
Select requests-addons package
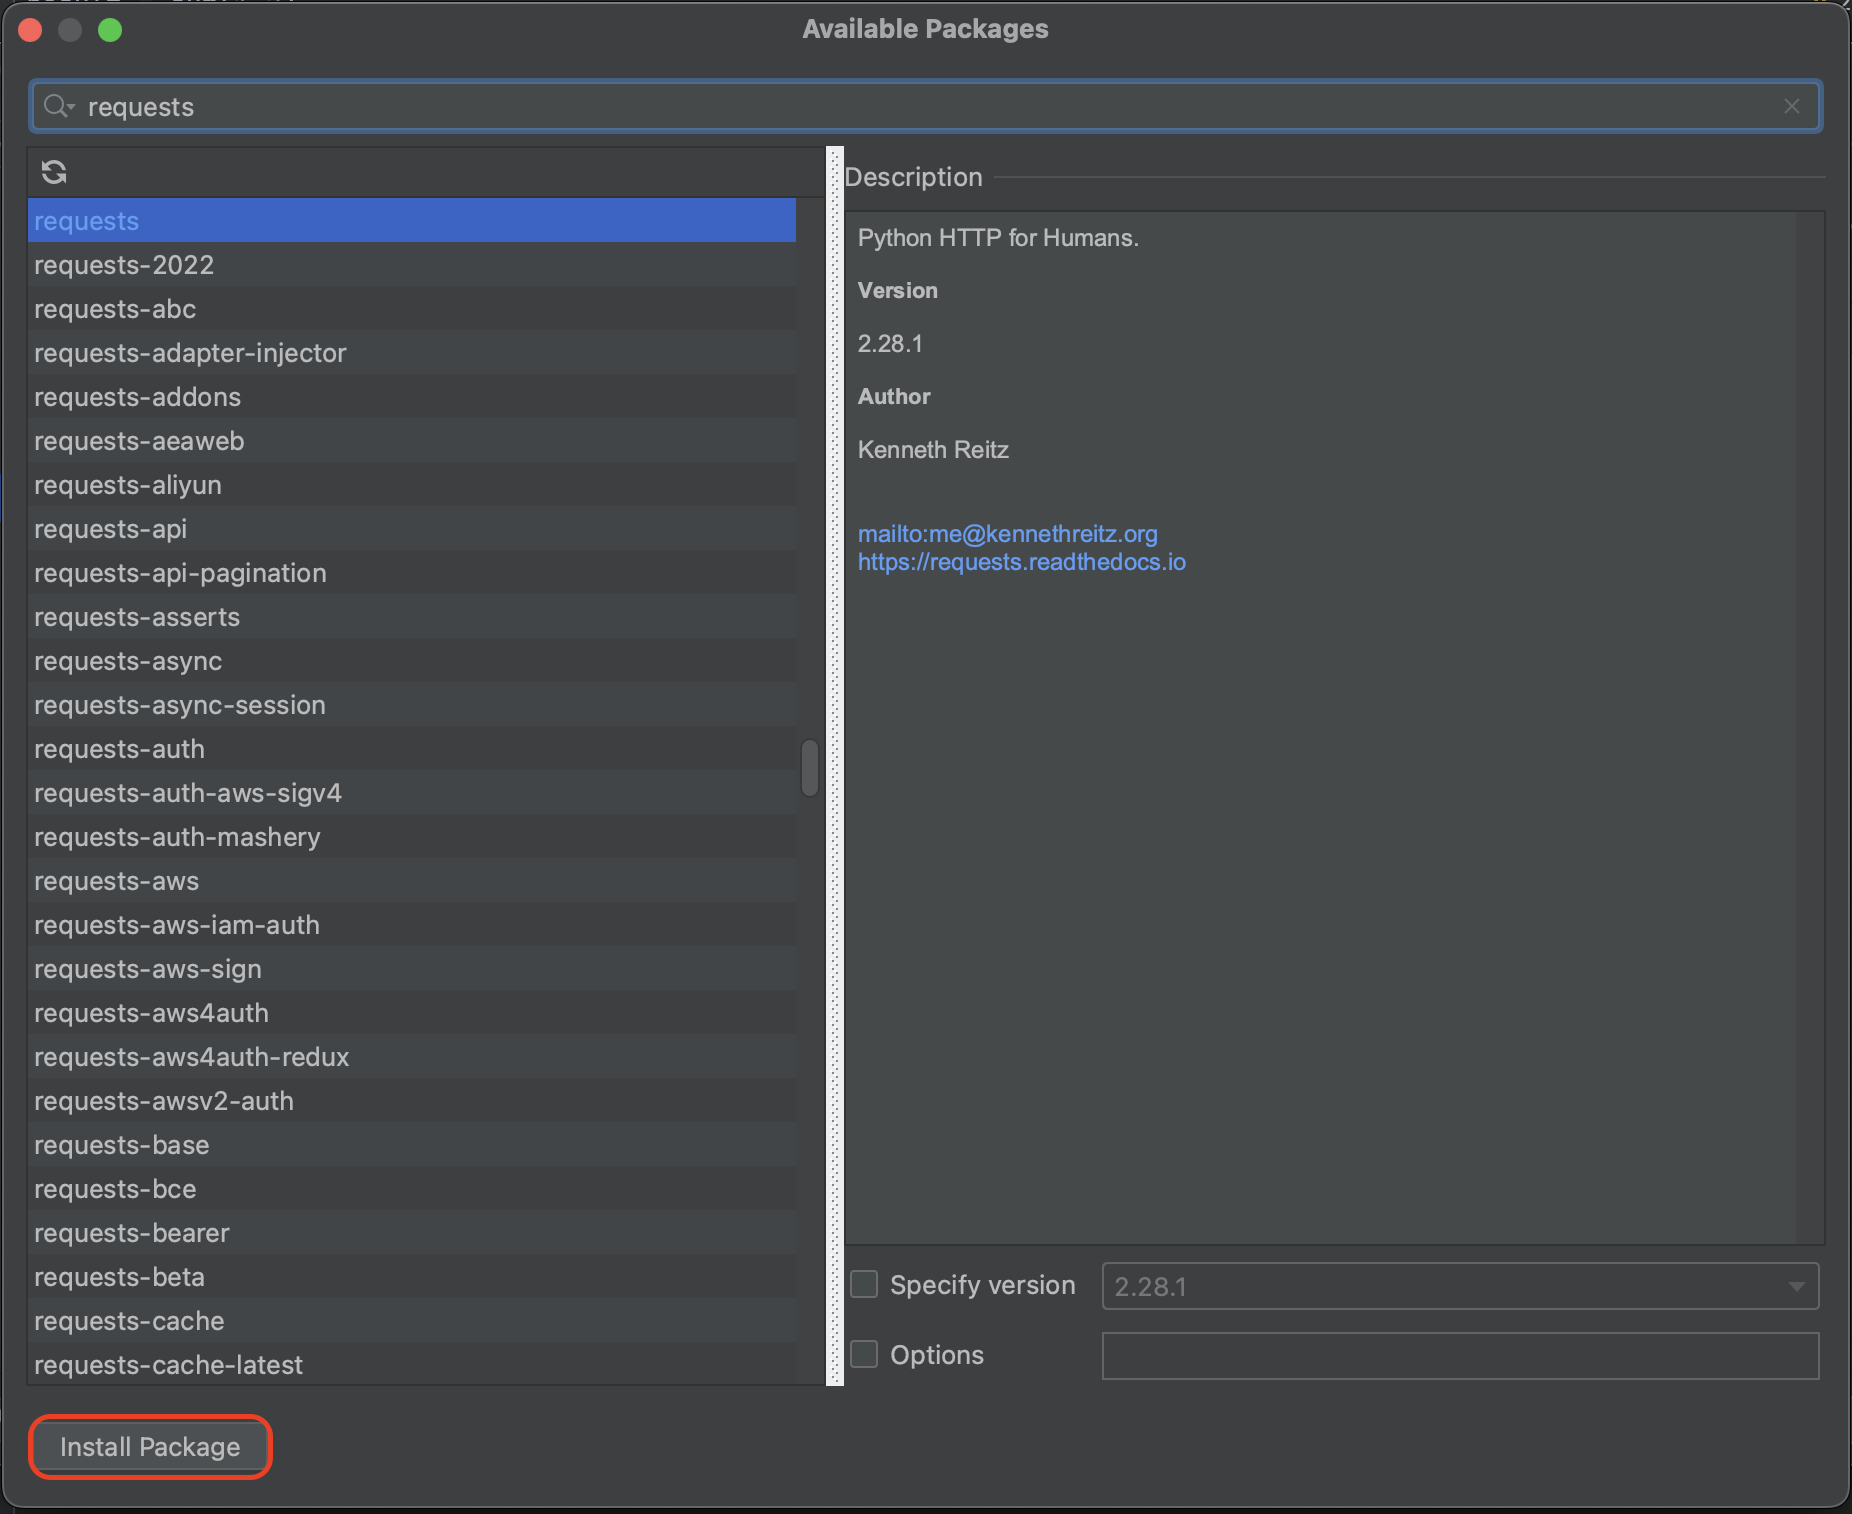412,397
